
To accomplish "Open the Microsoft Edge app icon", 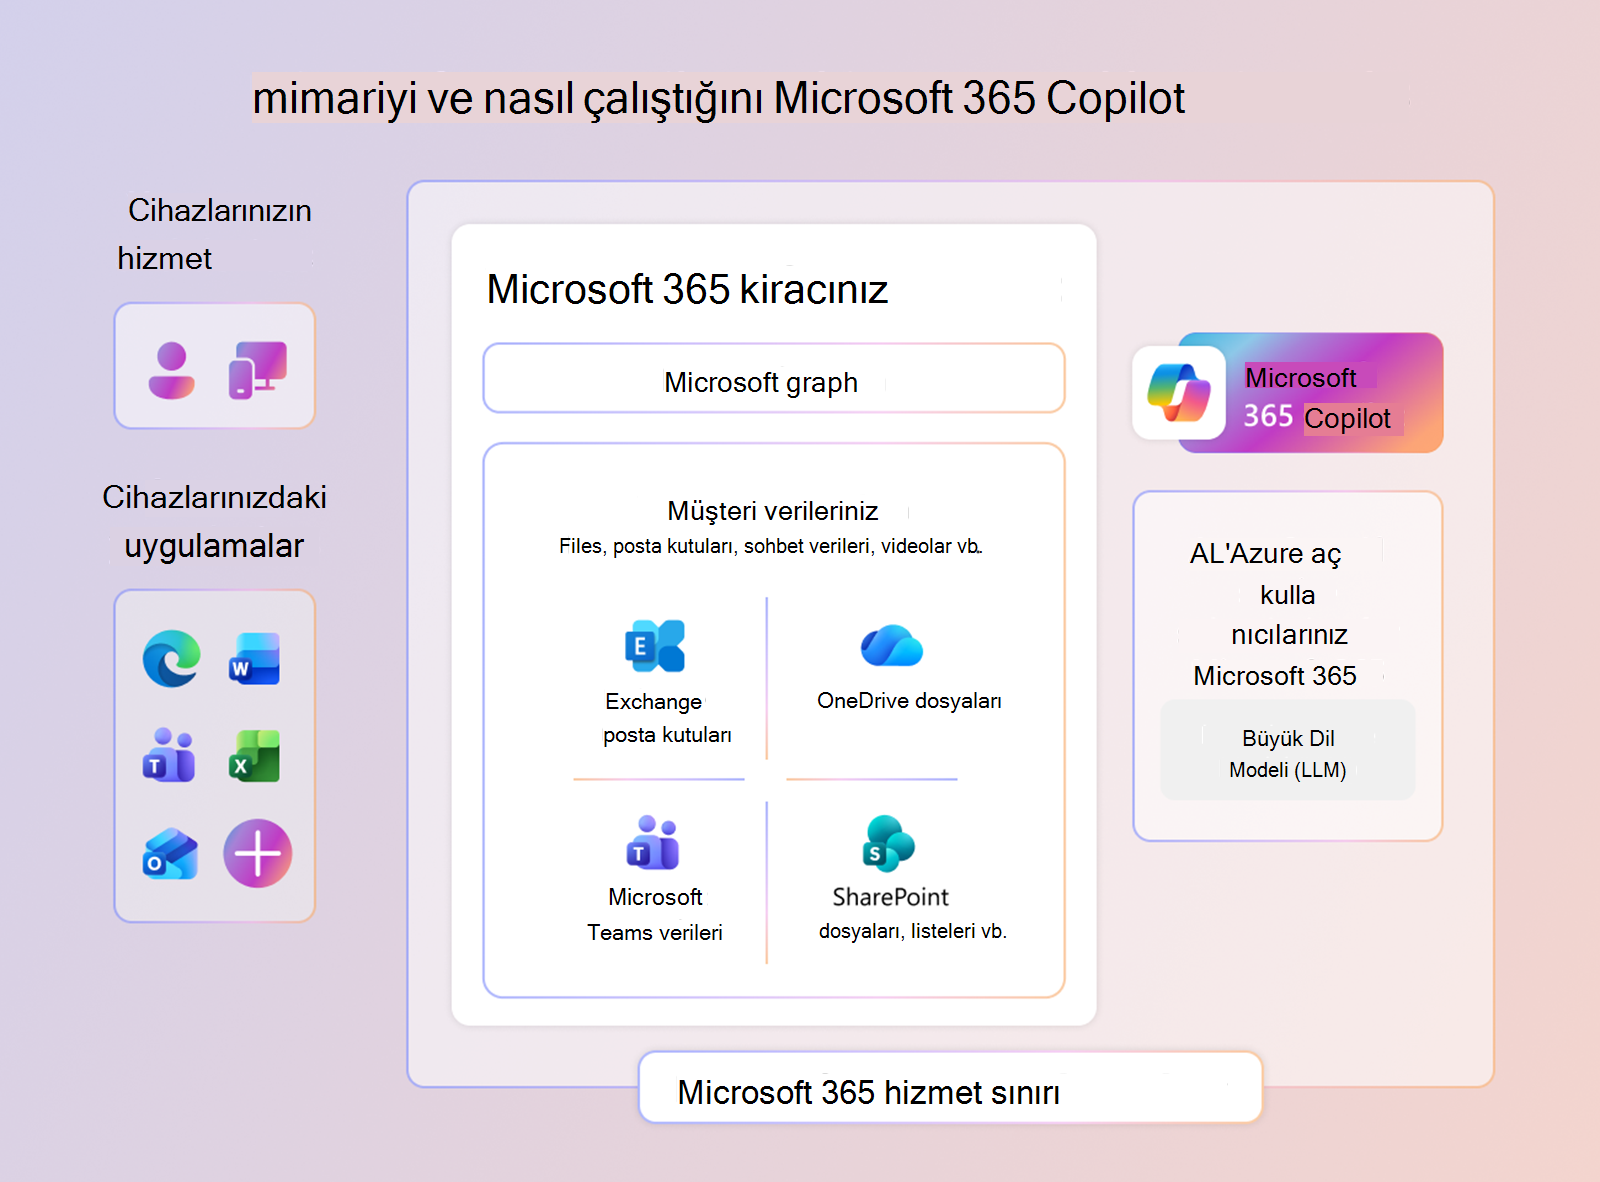I will tap(171, 658).
